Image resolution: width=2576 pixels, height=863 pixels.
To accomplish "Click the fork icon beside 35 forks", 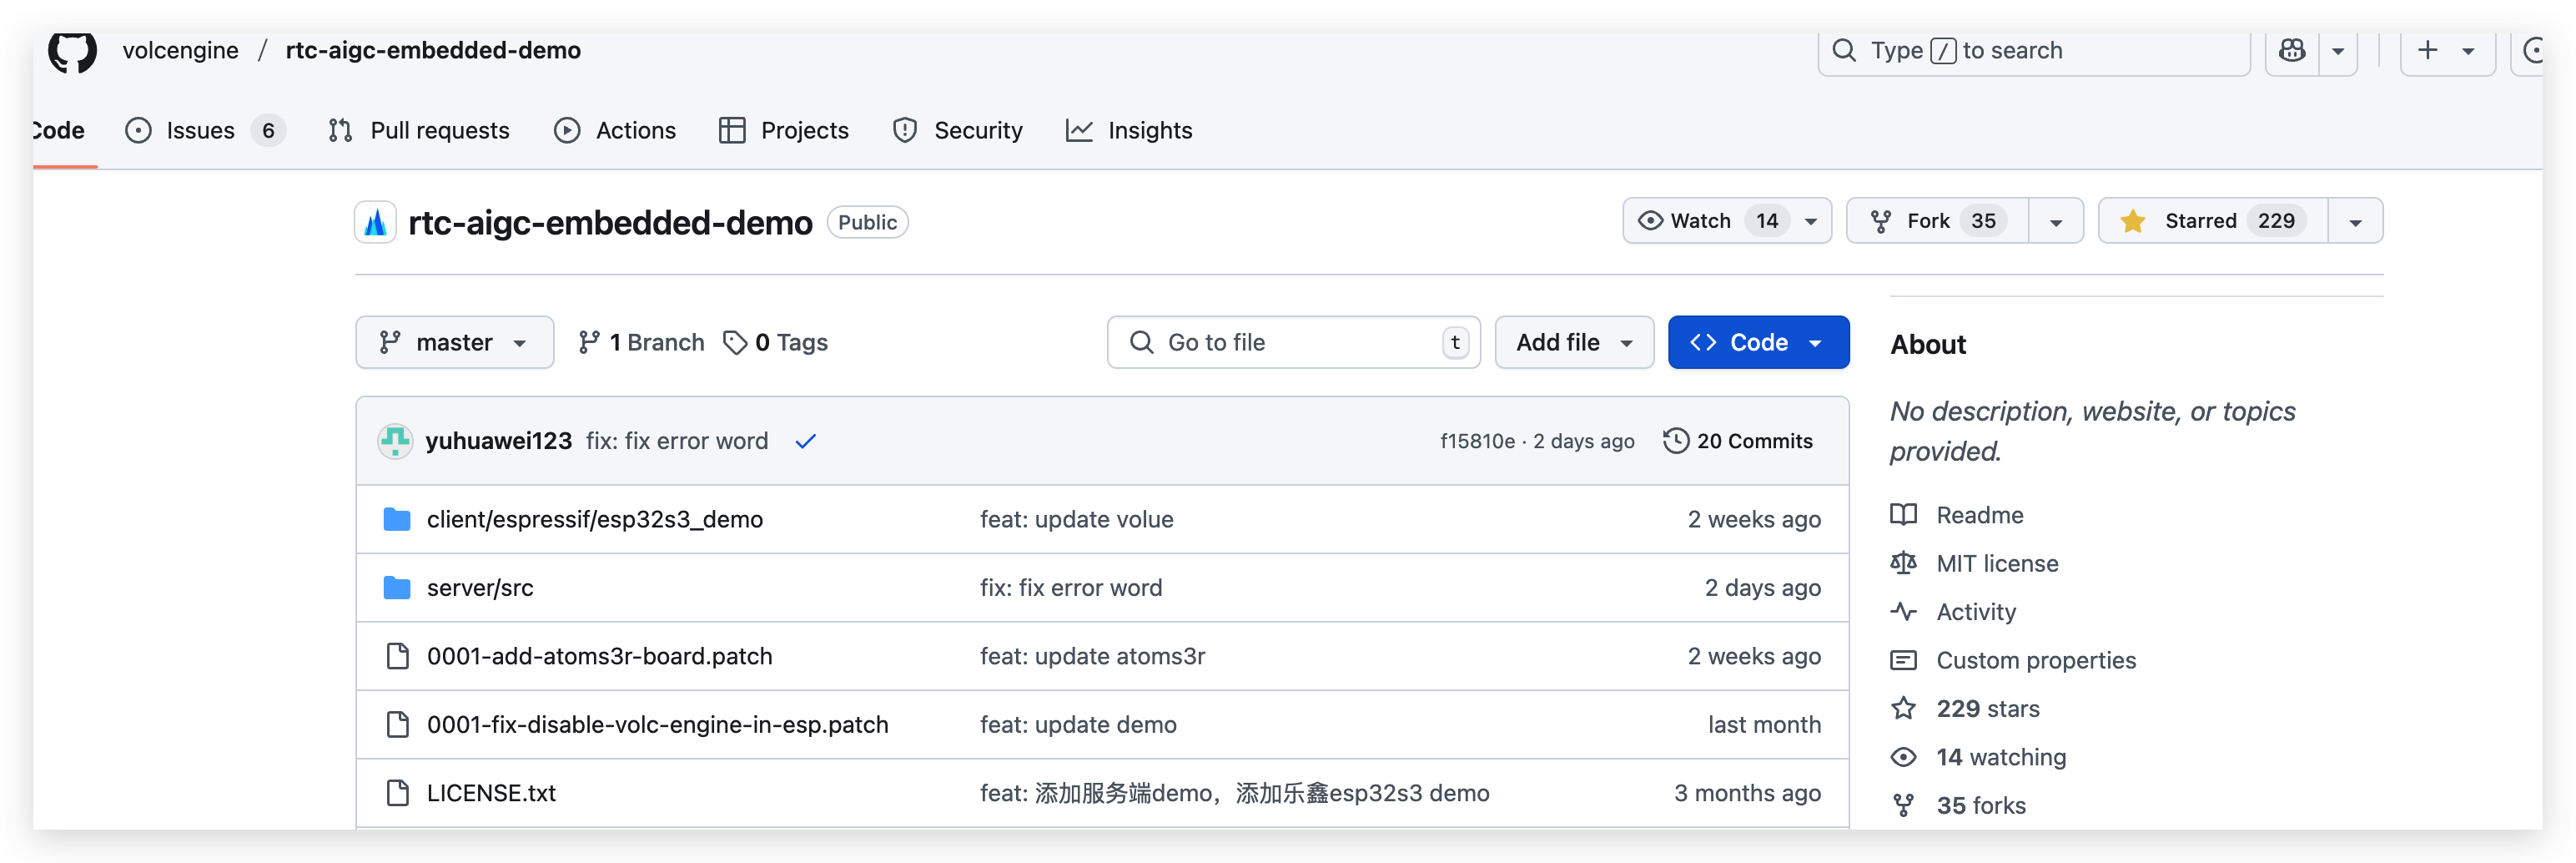I will pyautogui.click(x=1903, y=806).
